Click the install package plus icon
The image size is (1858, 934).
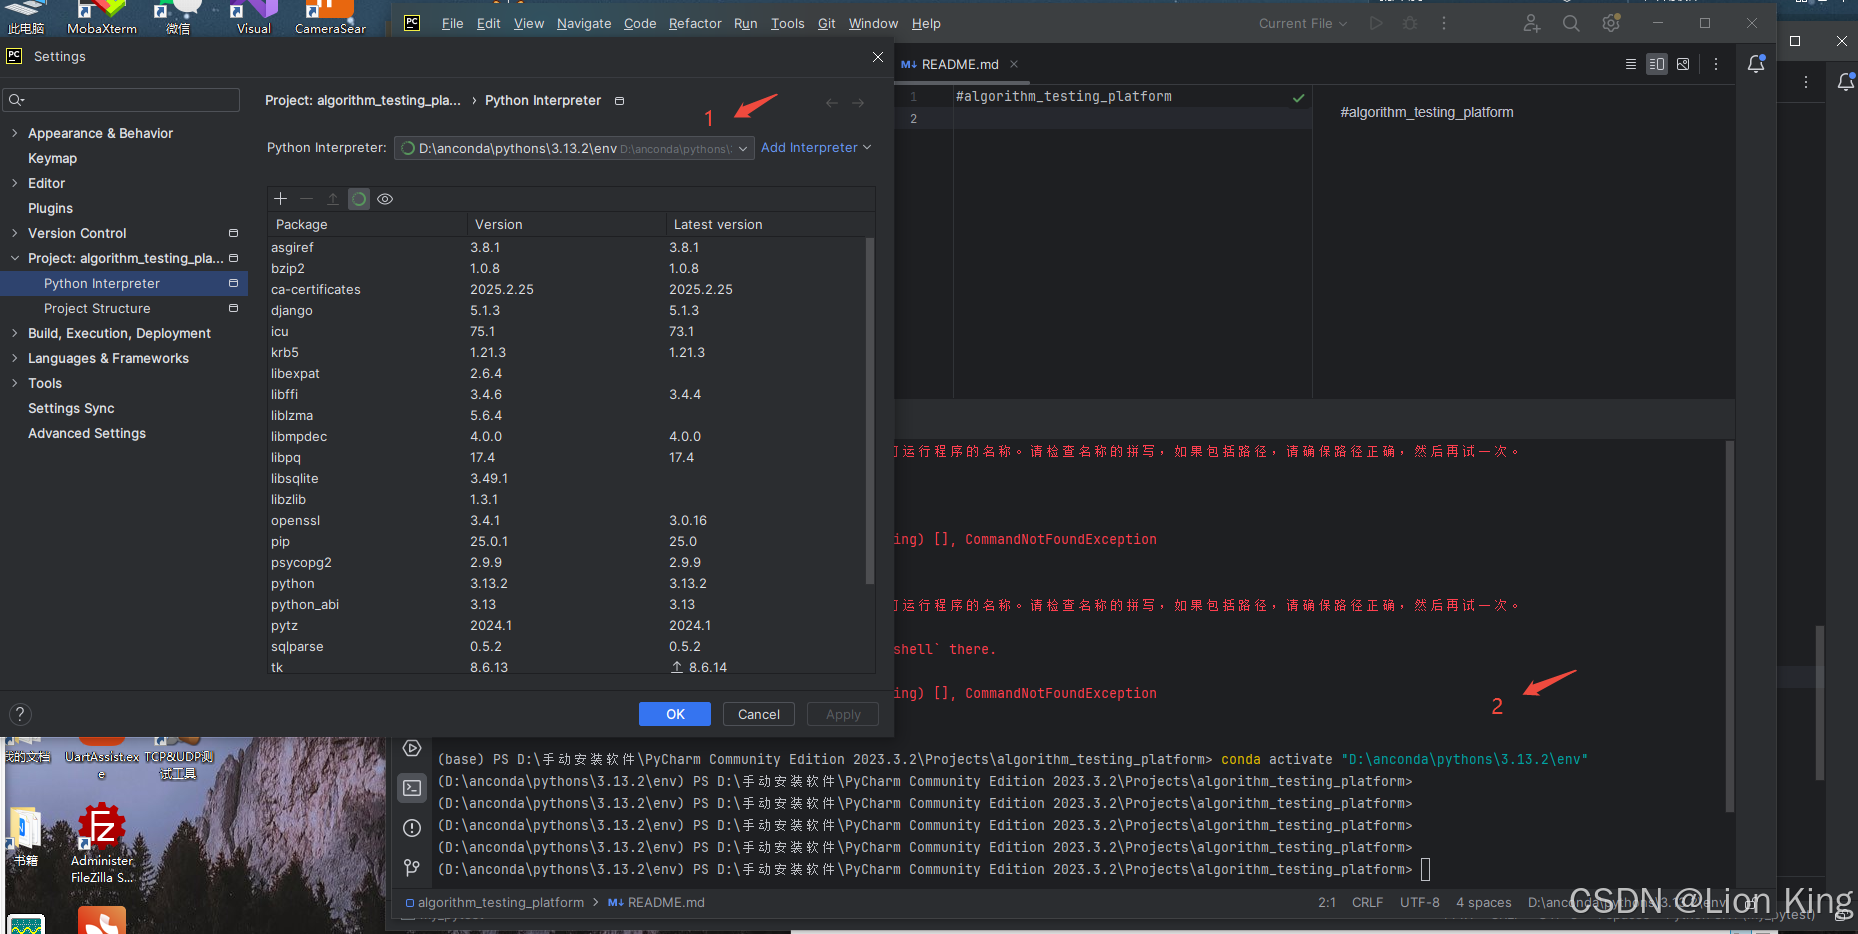281,199
